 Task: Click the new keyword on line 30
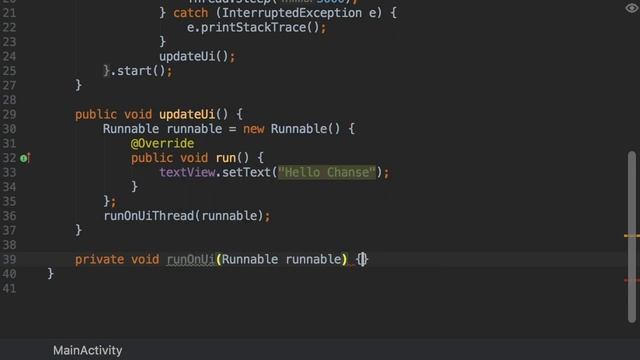(x=253, y=129)
